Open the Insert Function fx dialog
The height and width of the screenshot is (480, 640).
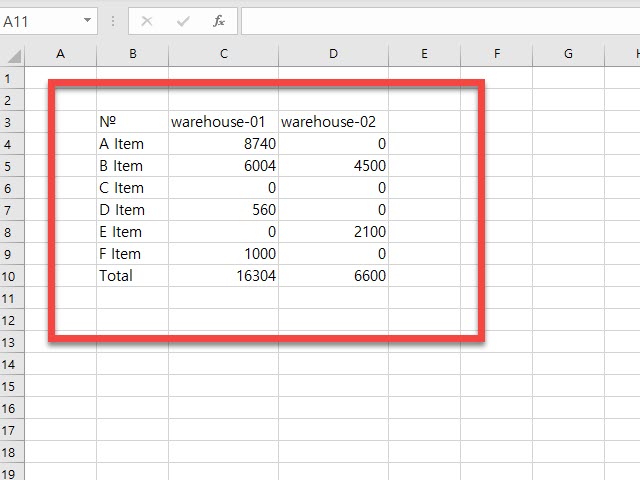[219, 21]
